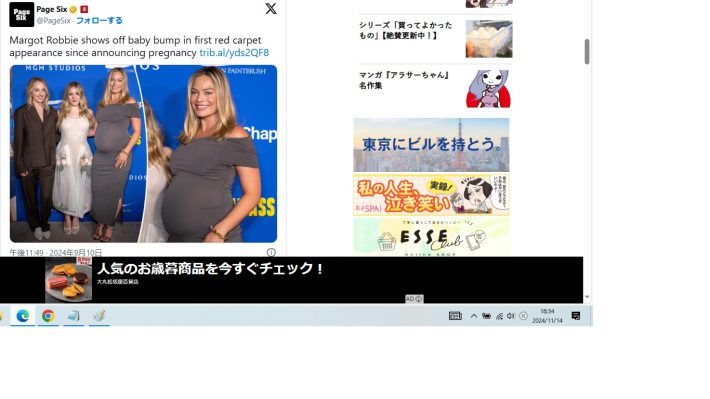Open the trib.al/yds2QF8 link
This screenshot has height=399, width=710.
[x=234, y=53]
